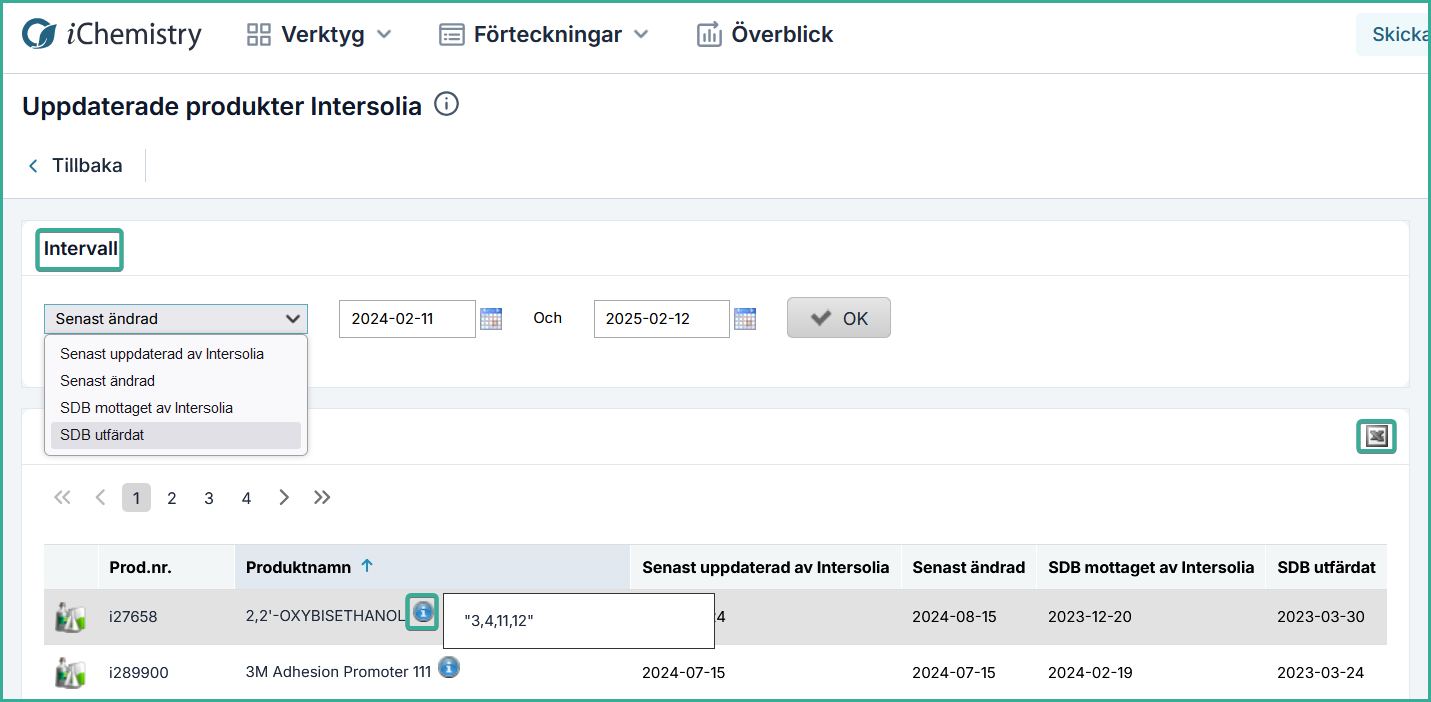Click SDB mottaget date 2023-12-20
1431x702 pixels.
click(x=1090, y=617)
